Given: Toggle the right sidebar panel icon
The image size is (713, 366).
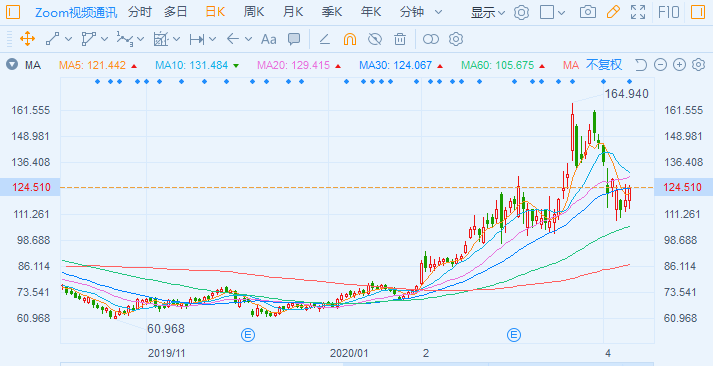Looking at the screenshot, I should tap(698, 12).
